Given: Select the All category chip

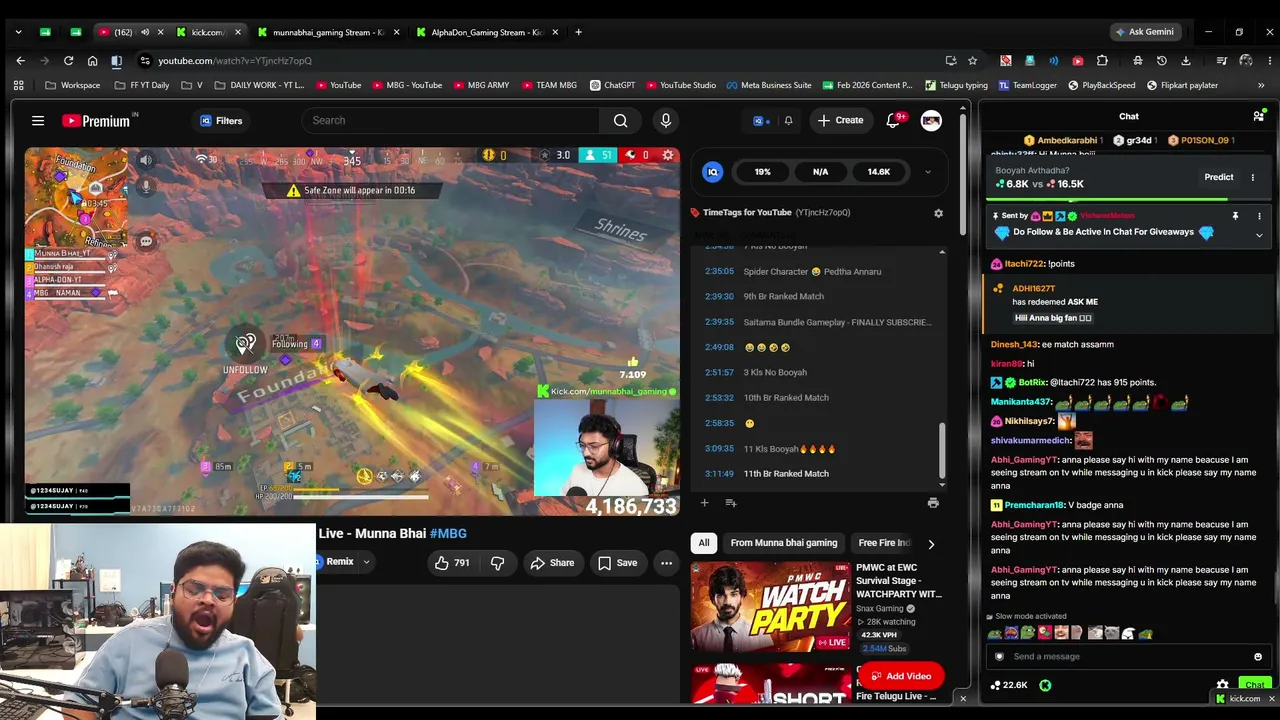Looking at the screenshot, I should click(x=704, y=544).
